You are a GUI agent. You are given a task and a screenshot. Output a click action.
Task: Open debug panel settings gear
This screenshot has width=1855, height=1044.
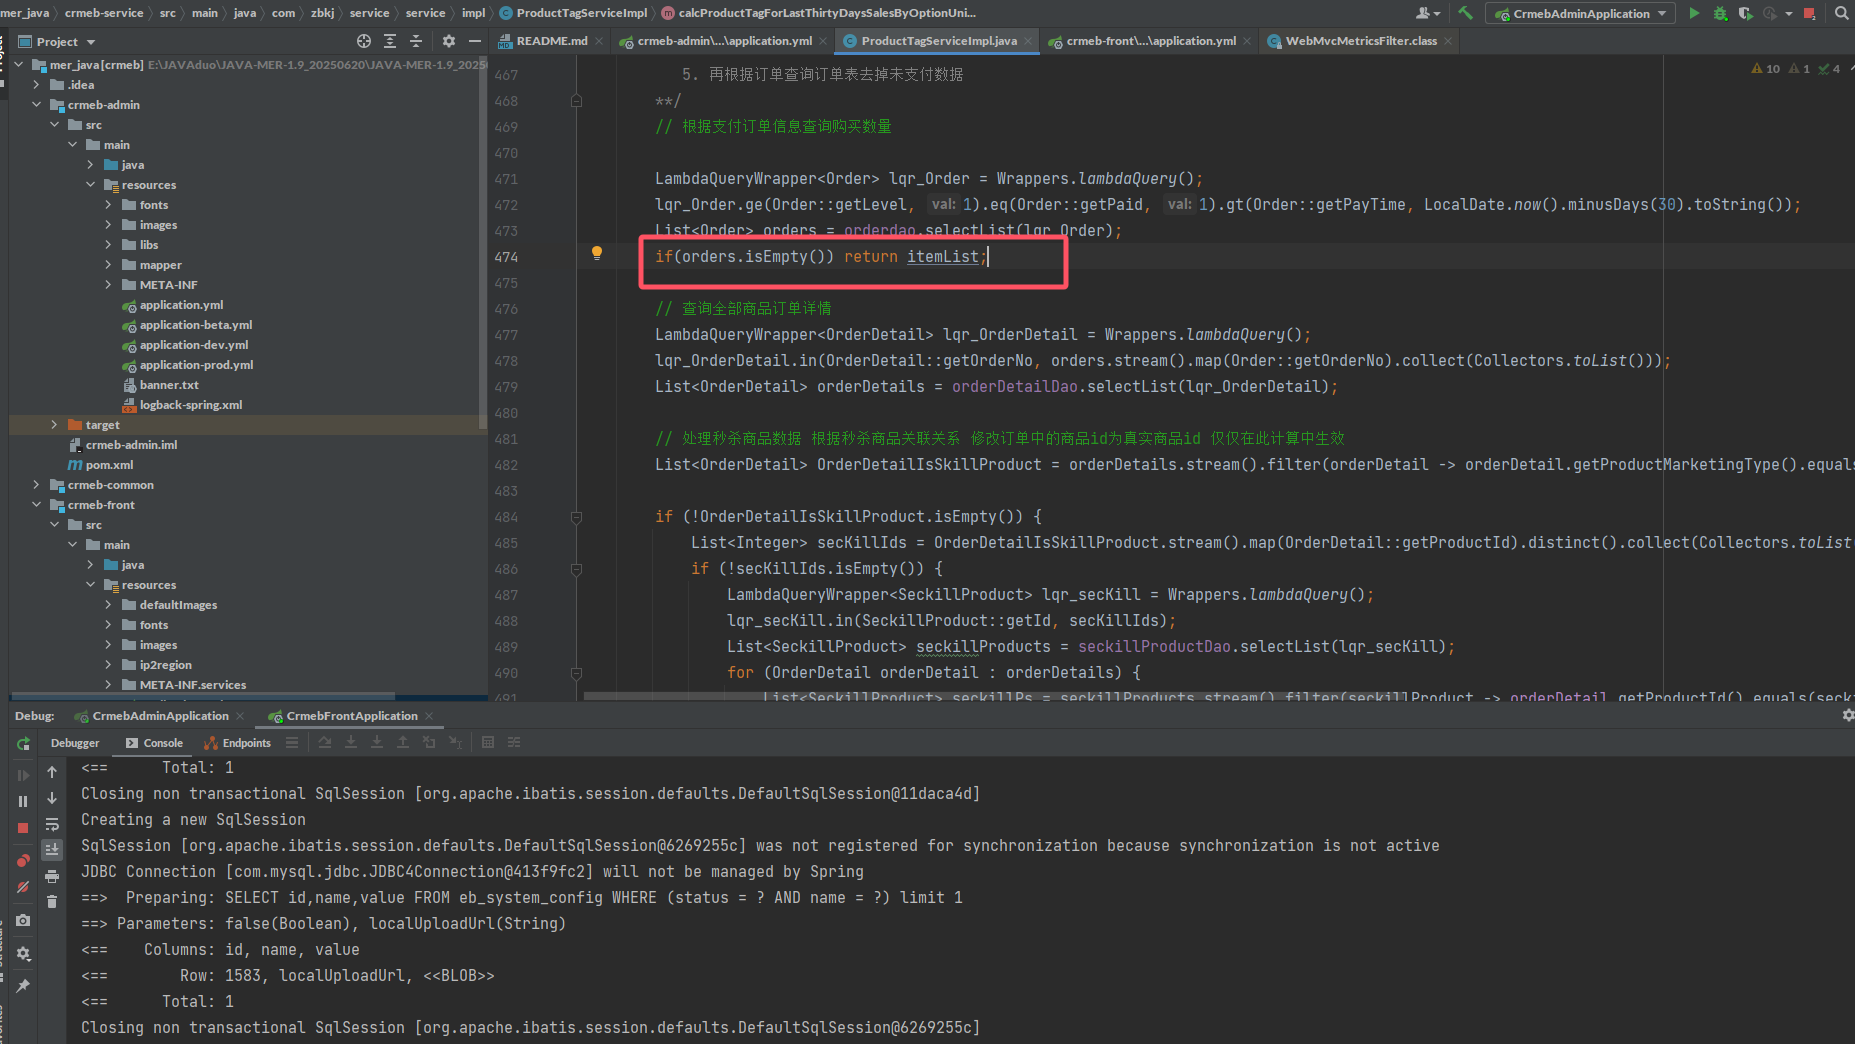pyautogui.click(x=23, y=953)
